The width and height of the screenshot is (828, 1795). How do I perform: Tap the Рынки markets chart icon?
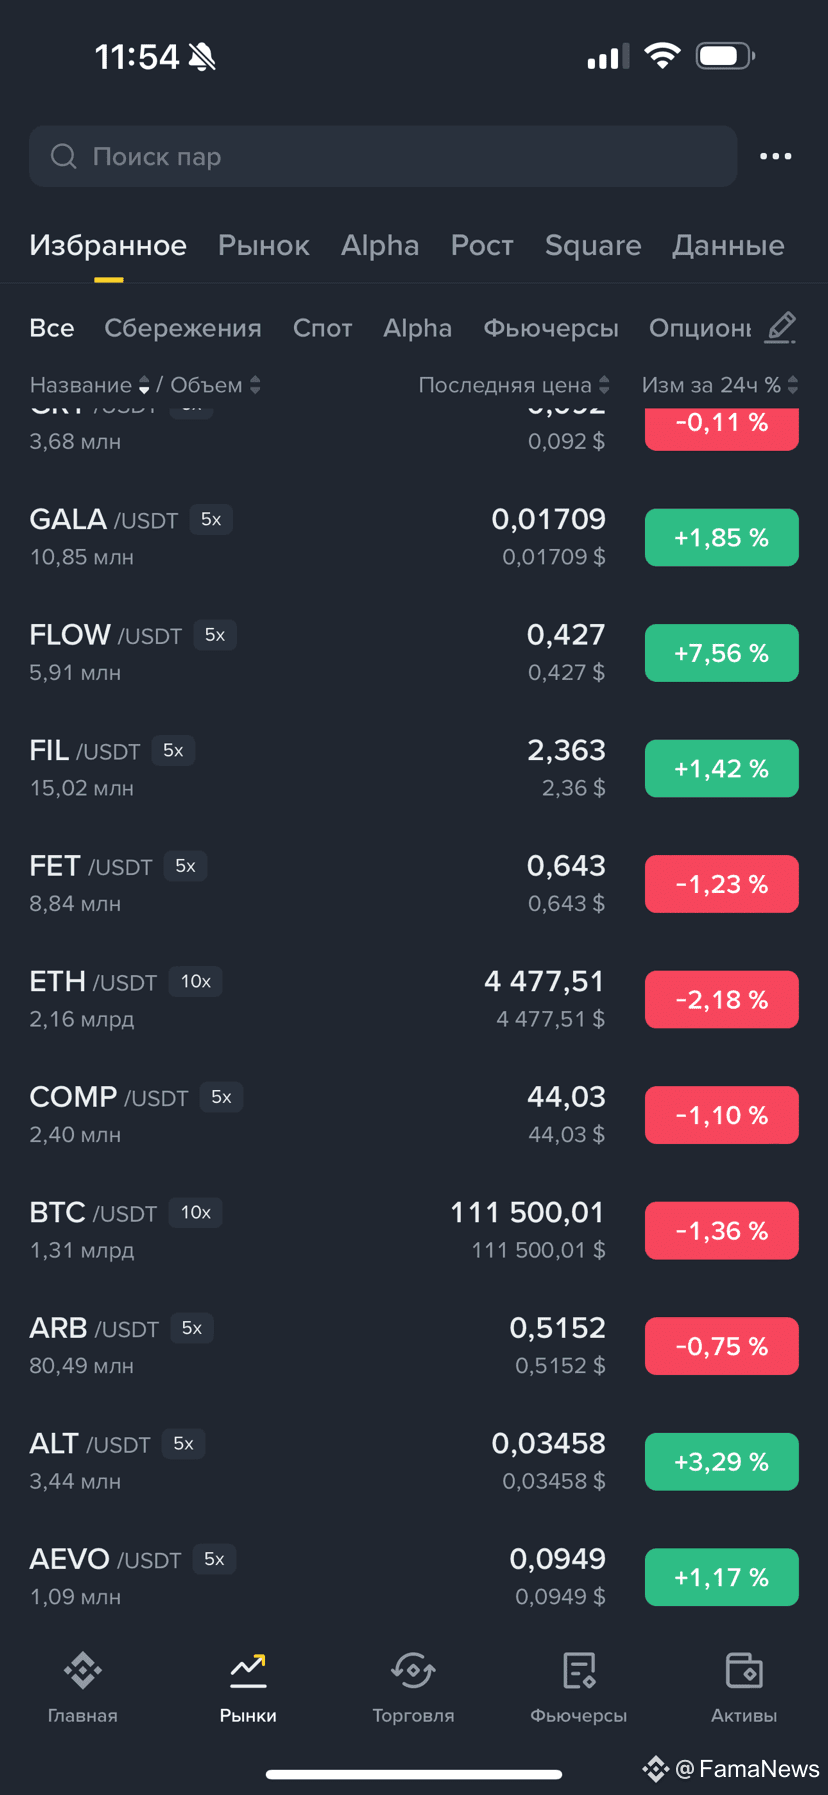click(248, 1667)
